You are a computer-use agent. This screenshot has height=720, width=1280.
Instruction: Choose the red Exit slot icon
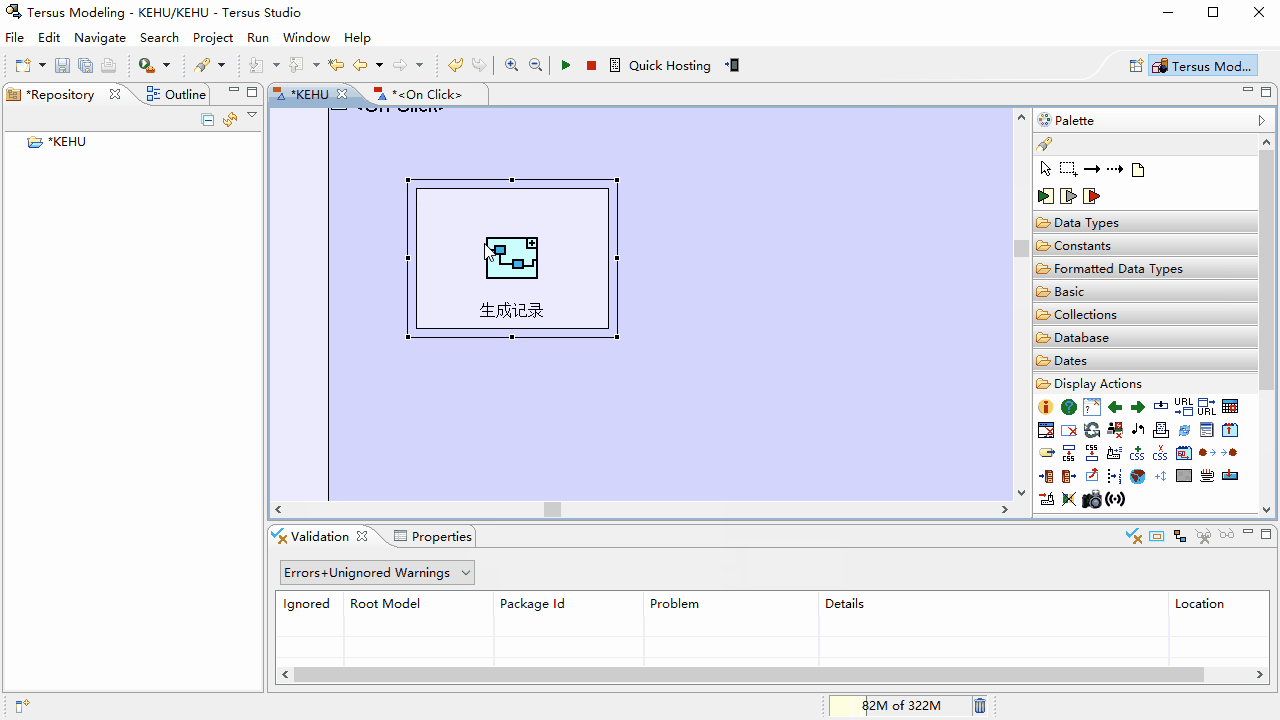click(1091, 196)
